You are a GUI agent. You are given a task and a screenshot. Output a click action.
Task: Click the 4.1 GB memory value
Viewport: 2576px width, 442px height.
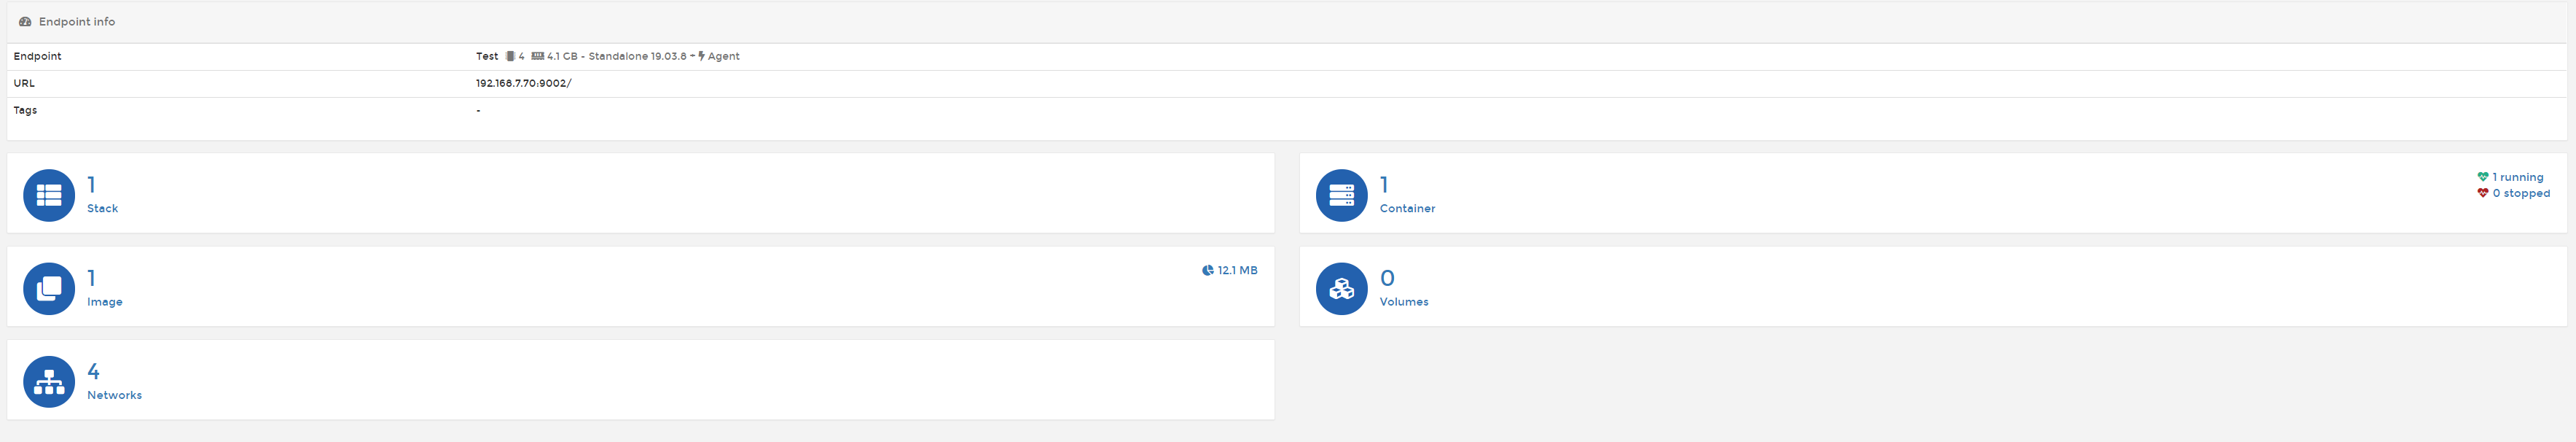tap(562, 56)
